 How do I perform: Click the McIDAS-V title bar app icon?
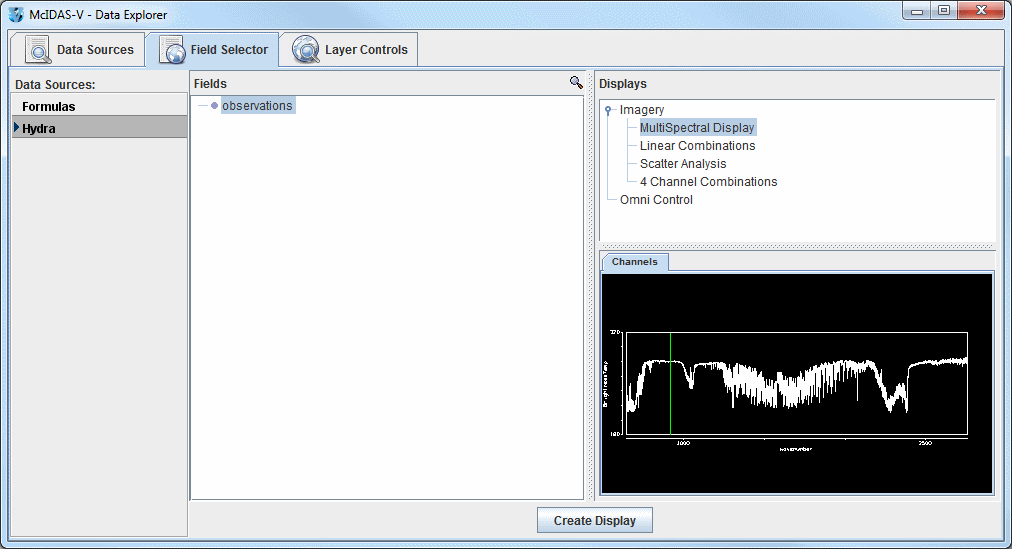tap(16, 14)
